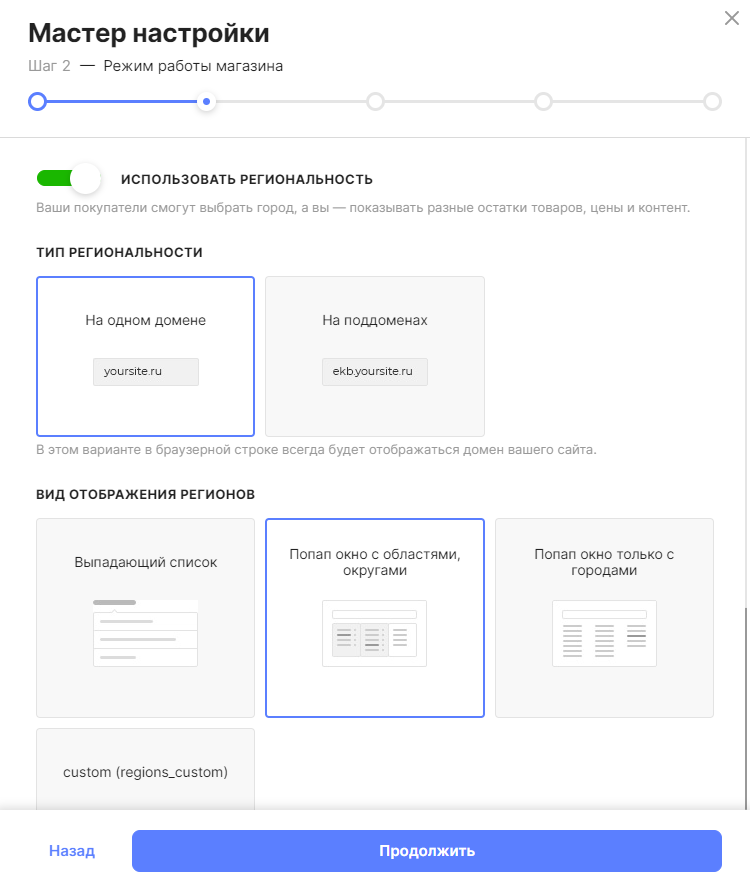
Task: Click the Мастер настройки title
Action: click(149, 33)
